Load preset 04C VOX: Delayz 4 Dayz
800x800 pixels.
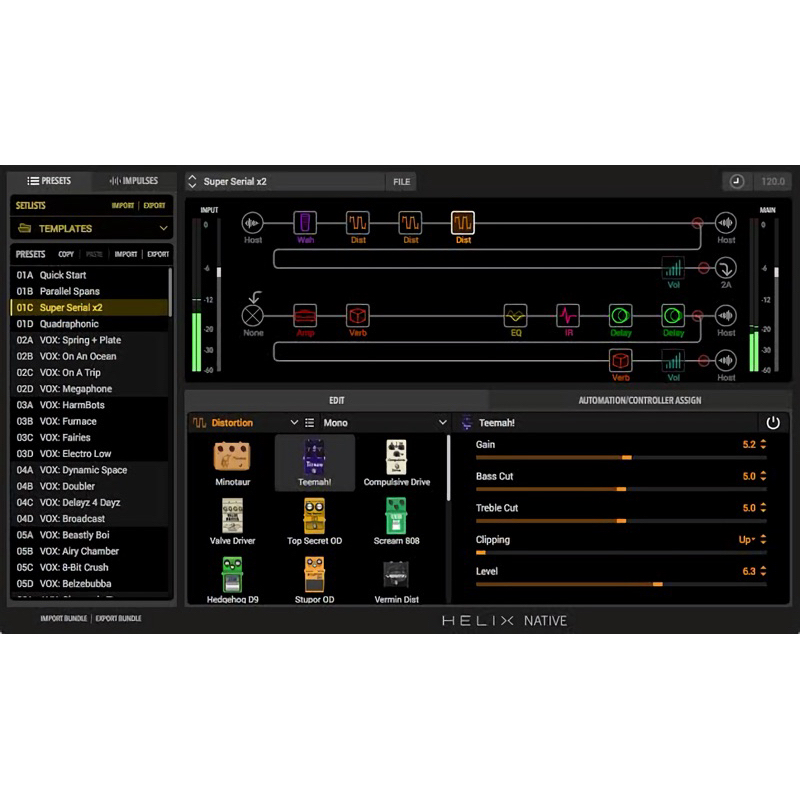[89, 503]
